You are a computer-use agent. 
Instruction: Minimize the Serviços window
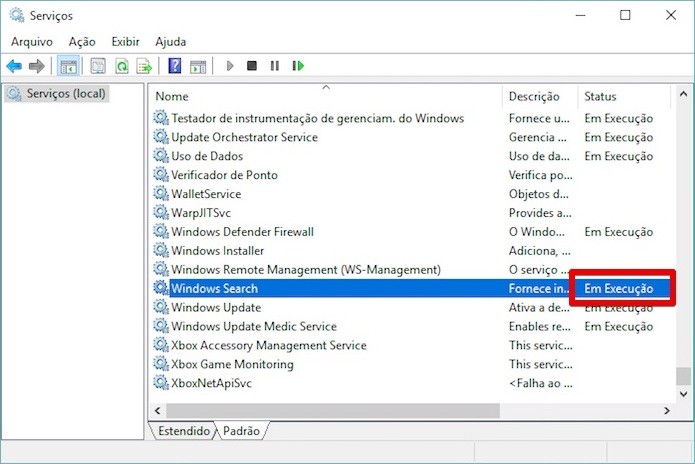[581, 16]
